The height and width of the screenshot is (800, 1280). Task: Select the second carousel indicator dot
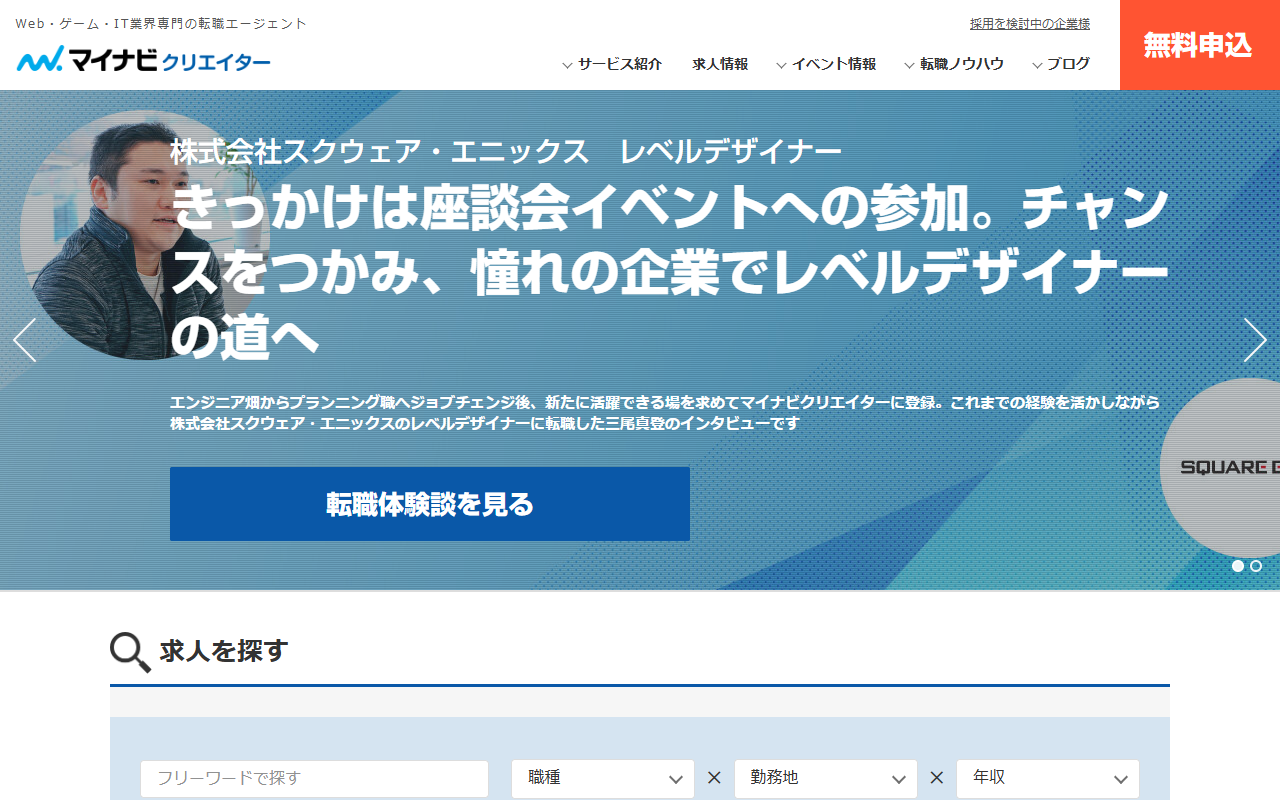(1256, 566)
